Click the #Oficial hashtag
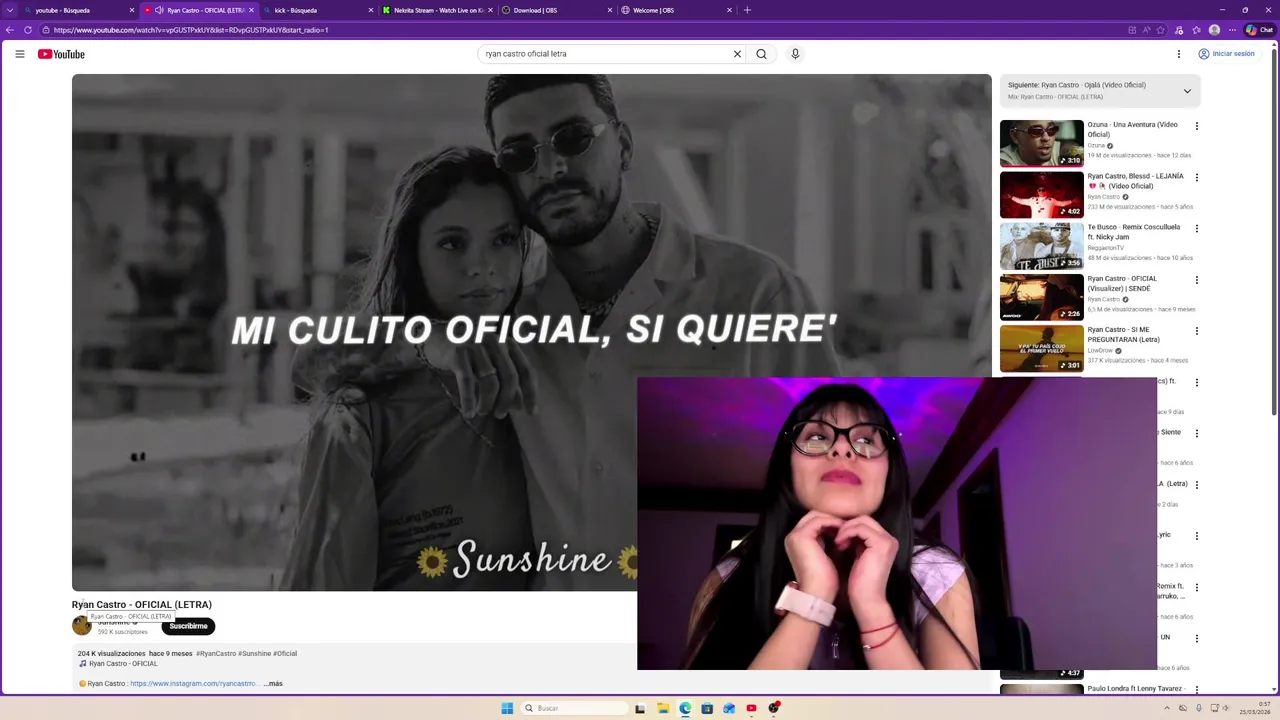Screen dimensions: 1280x720 click(285, 653)
